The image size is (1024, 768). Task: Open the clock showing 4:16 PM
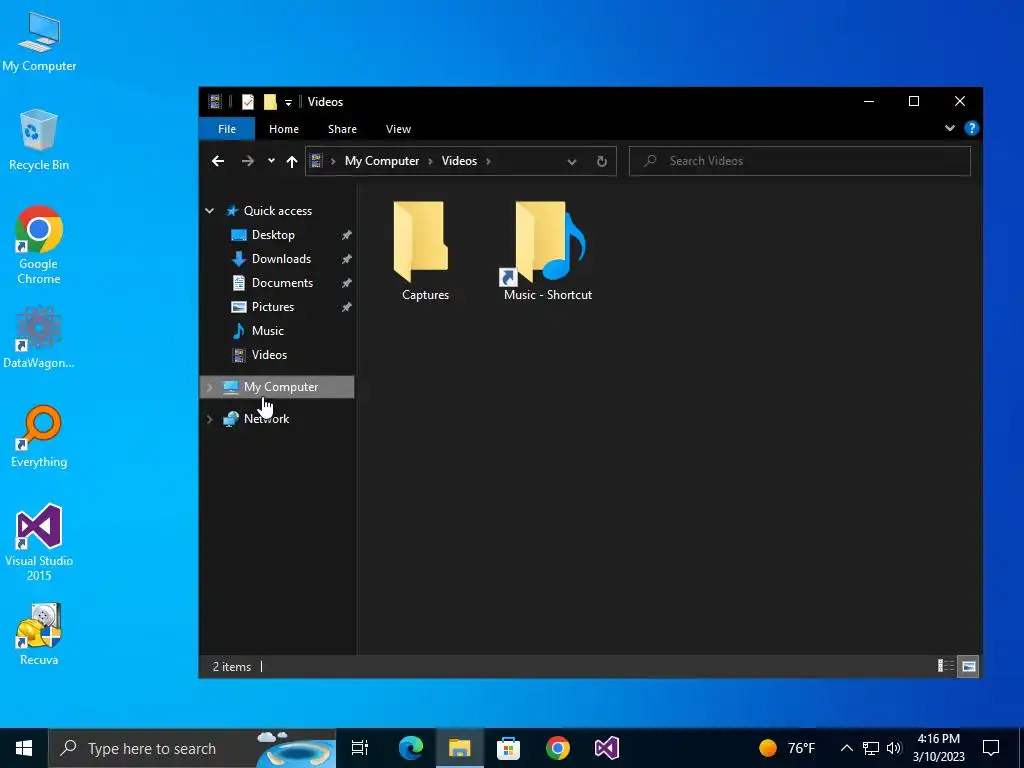pyautogui.click(x=938, y=748)
